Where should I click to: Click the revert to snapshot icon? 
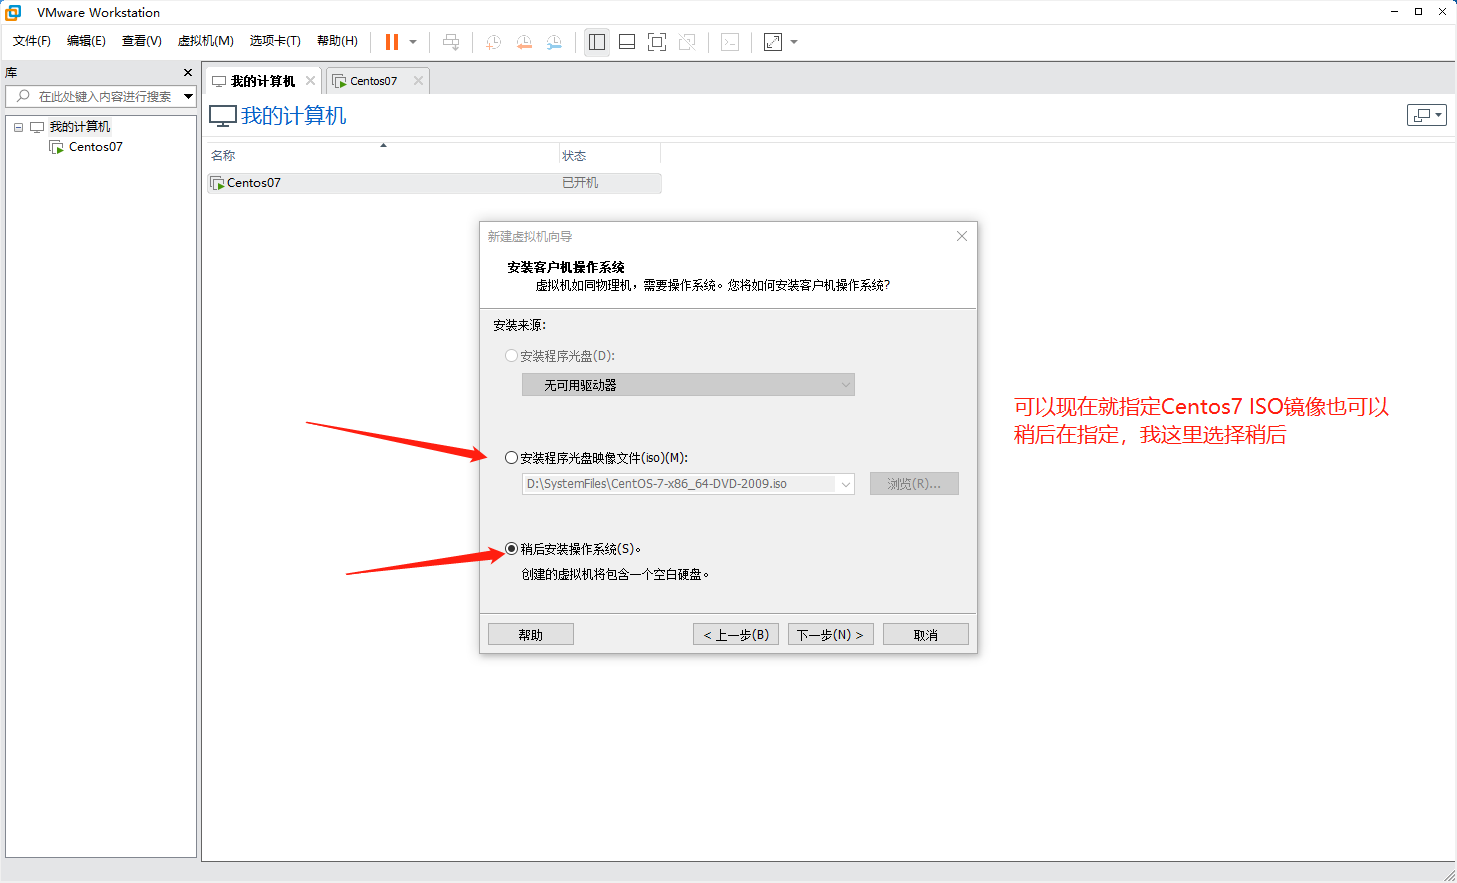(524, 42)
